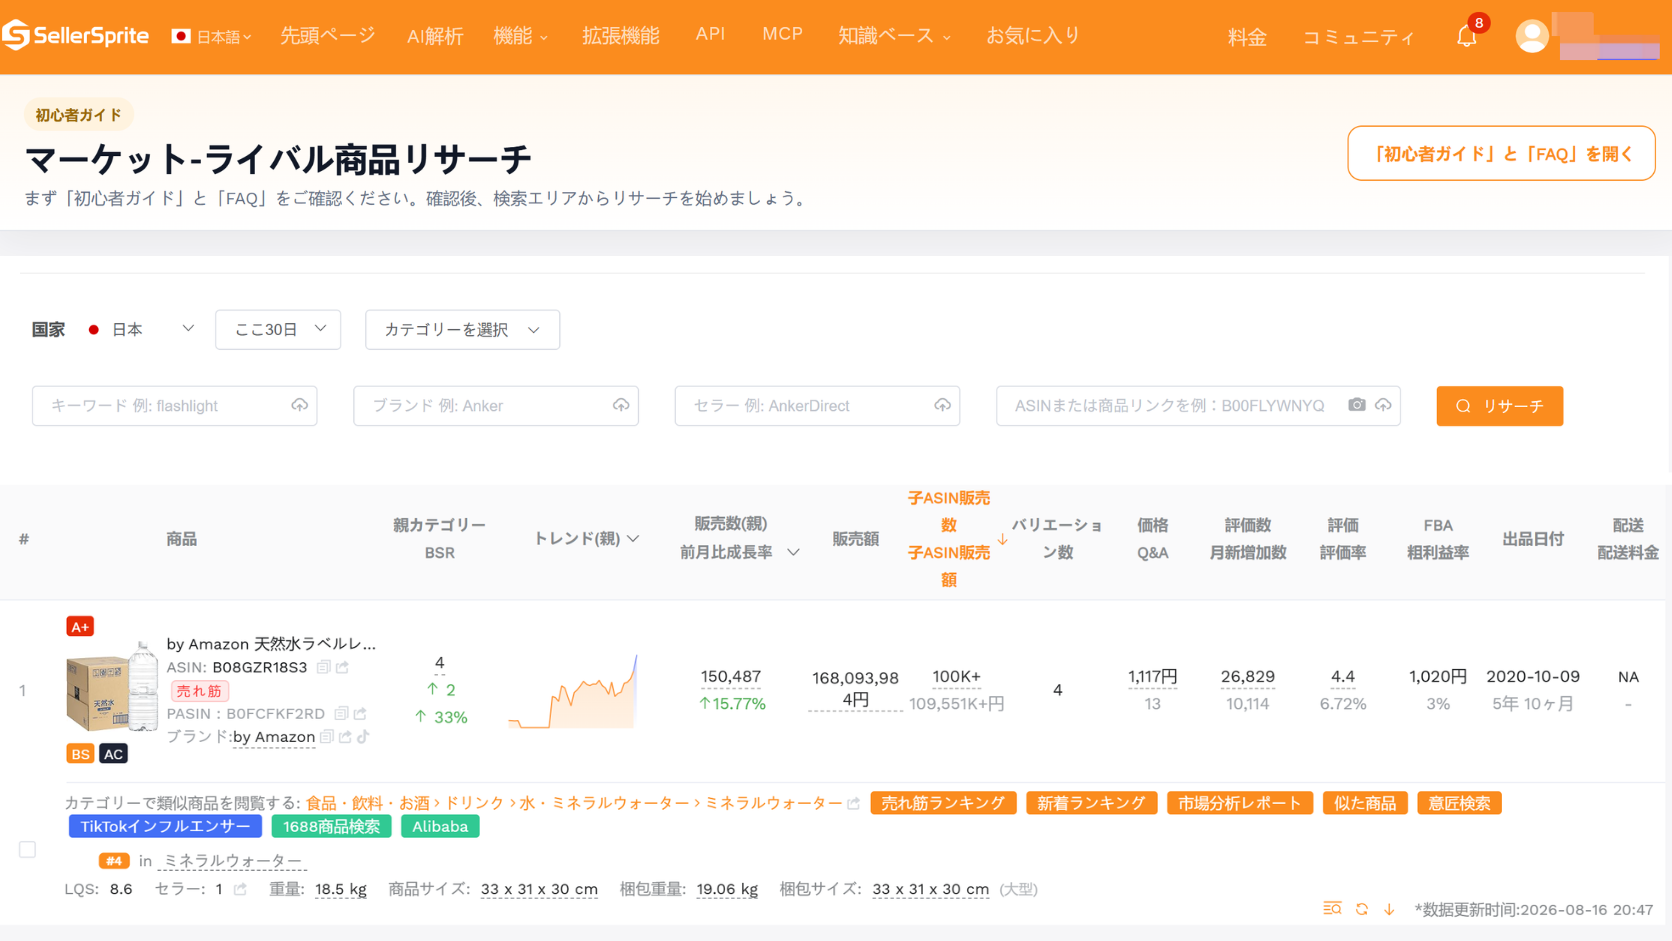Copy the brand name by Amazon
Screen dimensions: 1672x941
[x=326, y=737]
